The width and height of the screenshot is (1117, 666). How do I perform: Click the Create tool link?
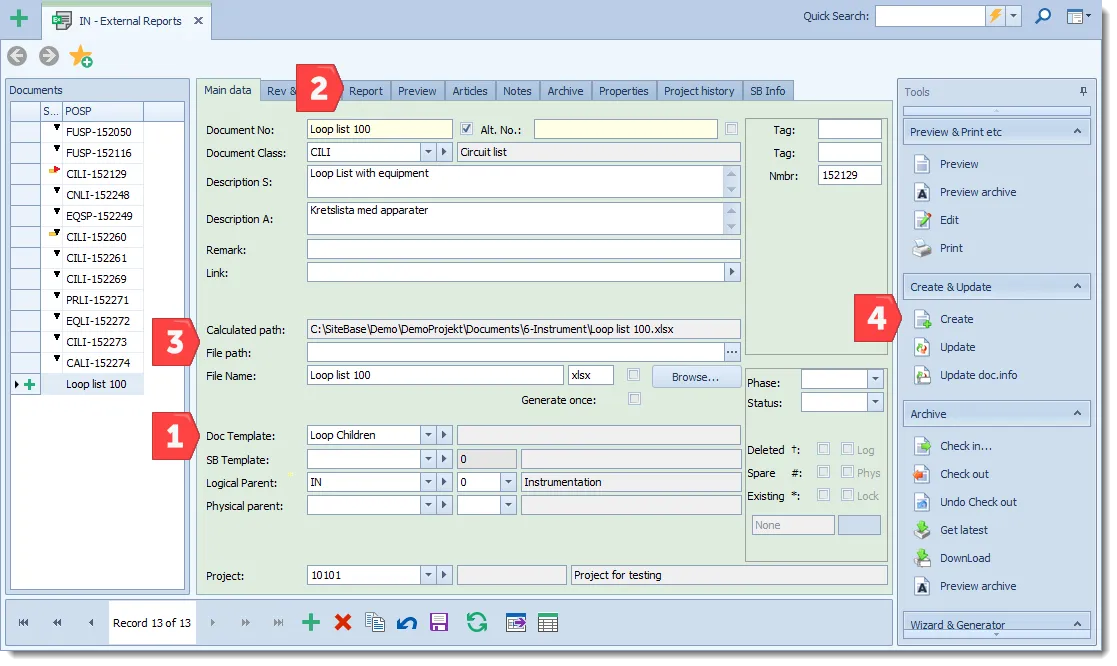pos(956,319)
